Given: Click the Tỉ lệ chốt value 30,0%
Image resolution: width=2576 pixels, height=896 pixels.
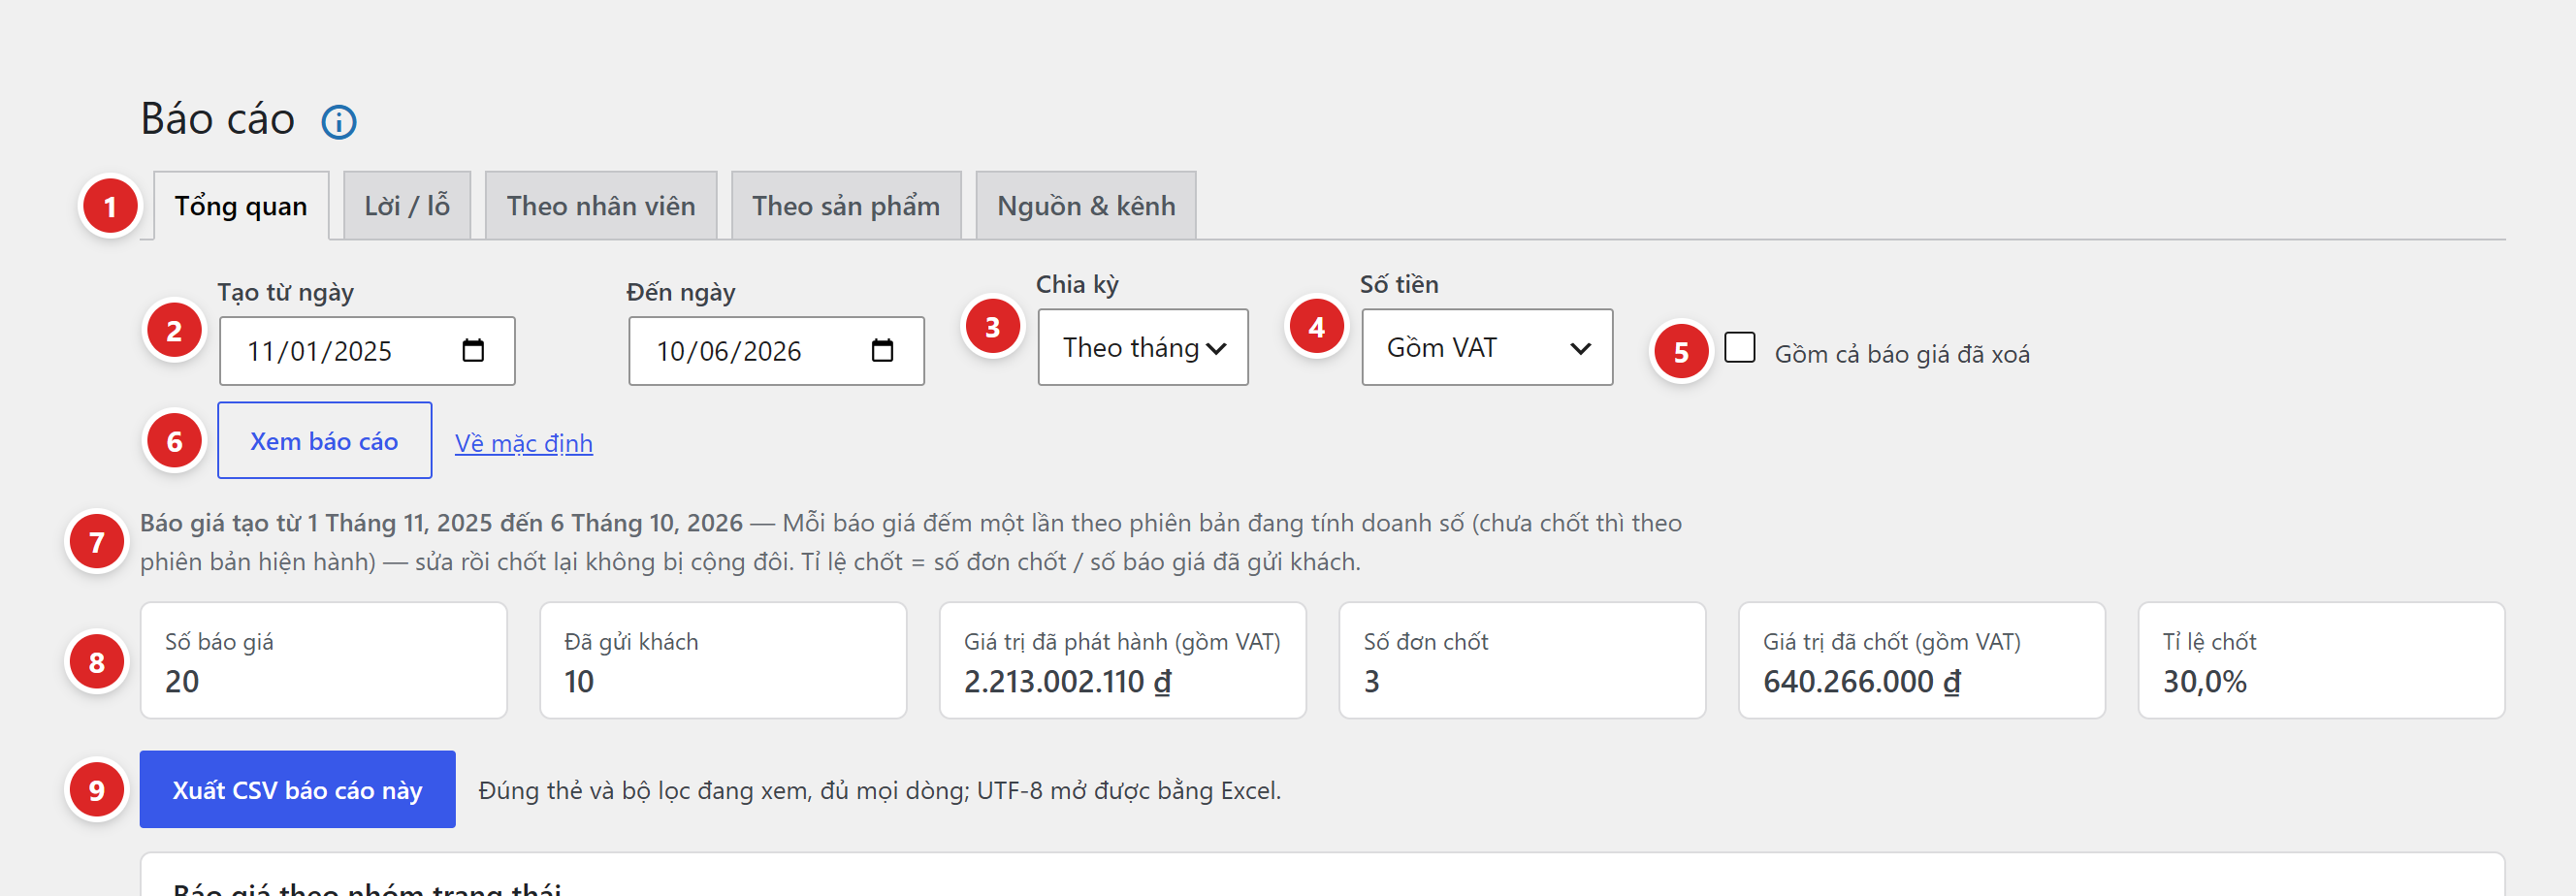Looking at the screenshot, I should pyautogui.click(x=2204, y=682).
